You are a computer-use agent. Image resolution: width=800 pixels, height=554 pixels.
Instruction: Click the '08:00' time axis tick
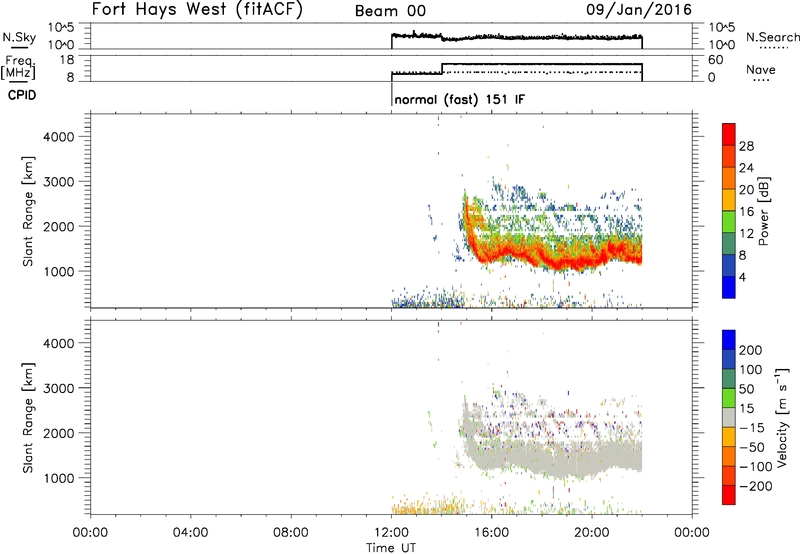pyautogui.click(x=291, y=533)
